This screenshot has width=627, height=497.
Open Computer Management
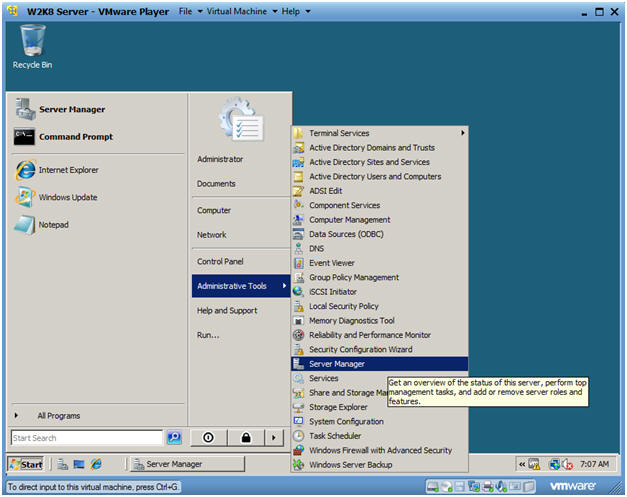[380, 220]
